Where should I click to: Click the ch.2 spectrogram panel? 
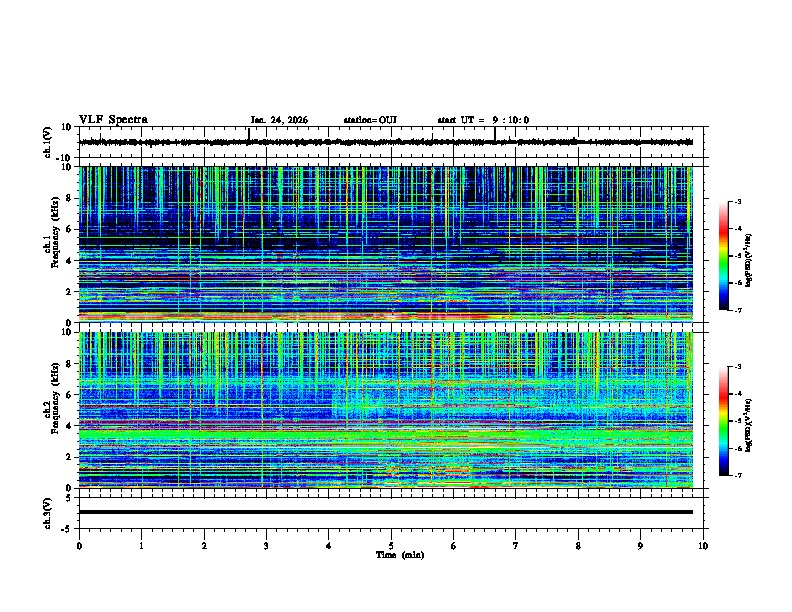pos(386,410)
